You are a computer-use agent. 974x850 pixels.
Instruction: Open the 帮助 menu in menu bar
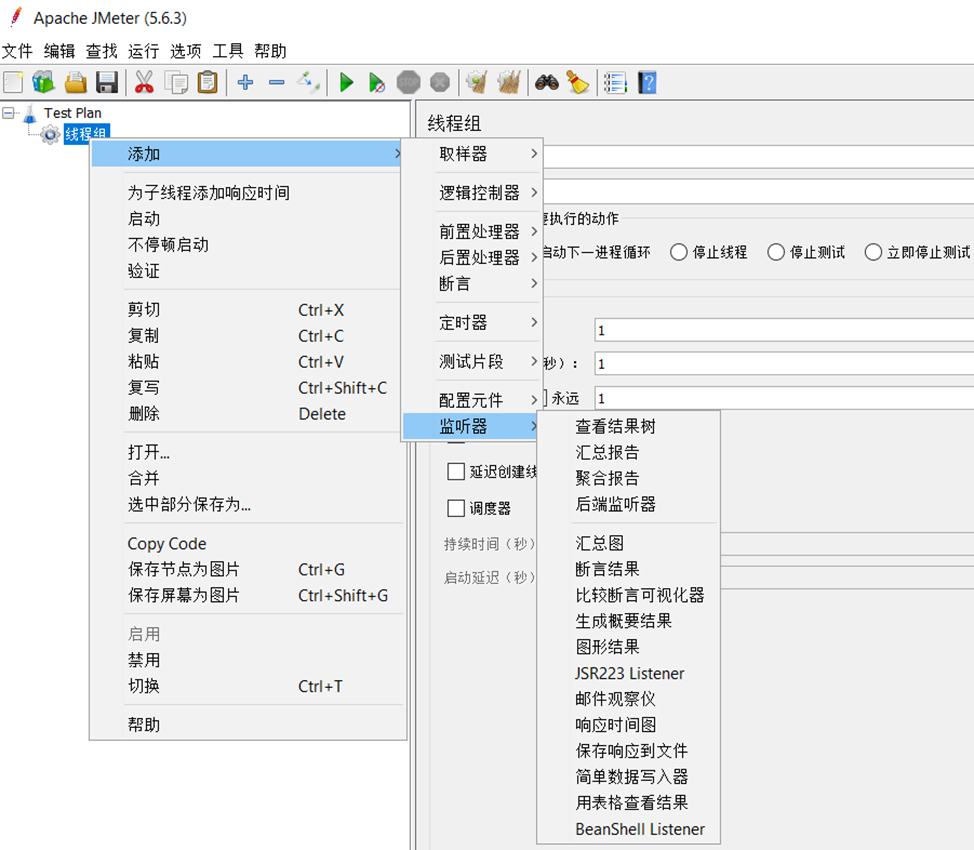point(270,51)
